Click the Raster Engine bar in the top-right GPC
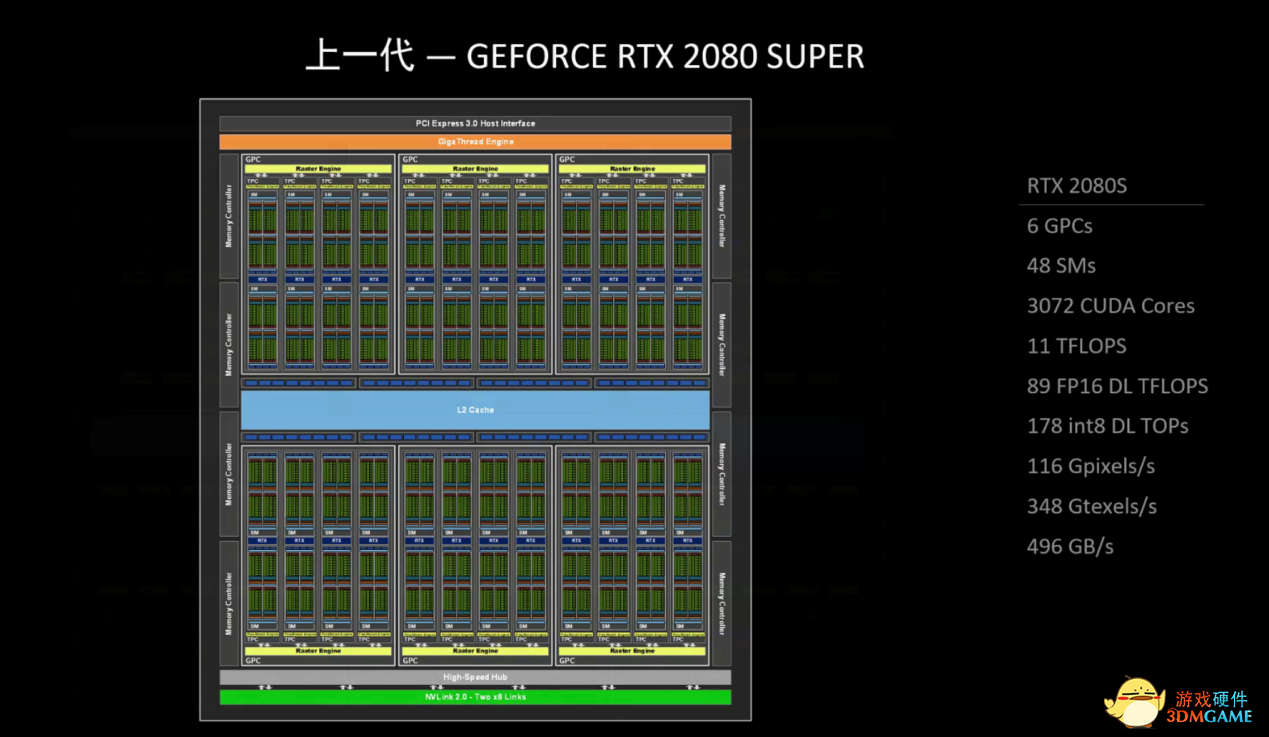 click(632, 169)
